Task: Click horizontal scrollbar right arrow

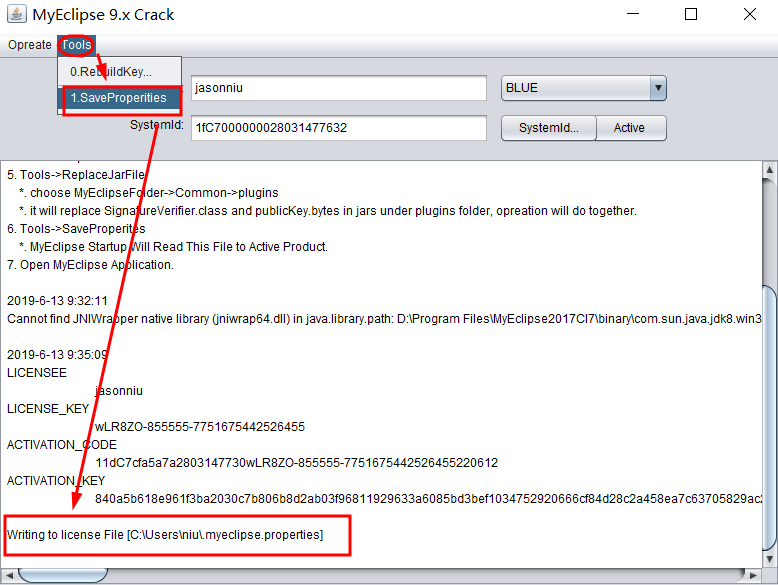Action: [753, 576]
